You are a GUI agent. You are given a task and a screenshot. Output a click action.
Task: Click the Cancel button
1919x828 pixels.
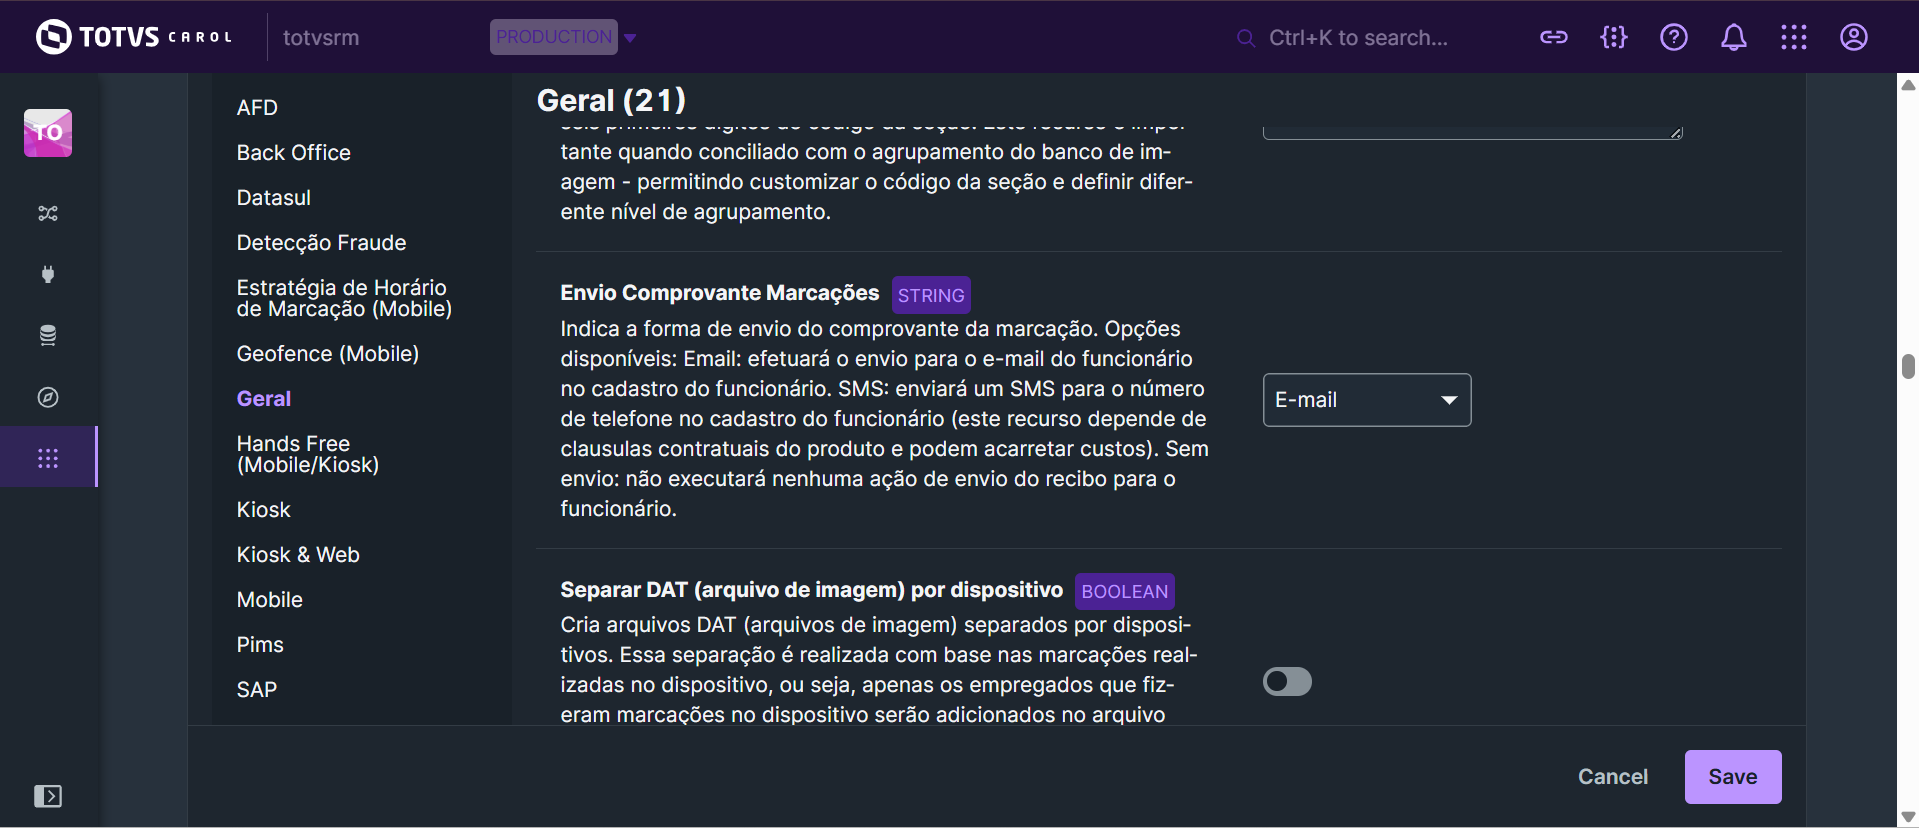[x=1612, y=777]
